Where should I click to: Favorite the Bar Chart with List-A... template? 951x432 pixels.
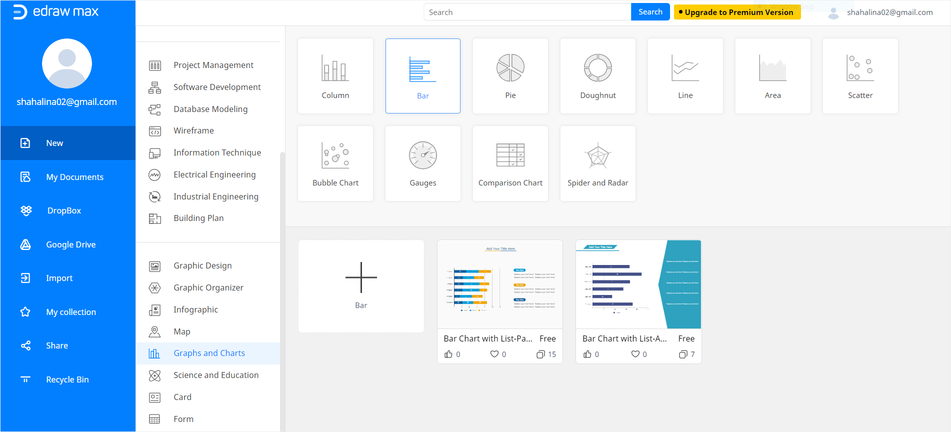click(637, 354)
